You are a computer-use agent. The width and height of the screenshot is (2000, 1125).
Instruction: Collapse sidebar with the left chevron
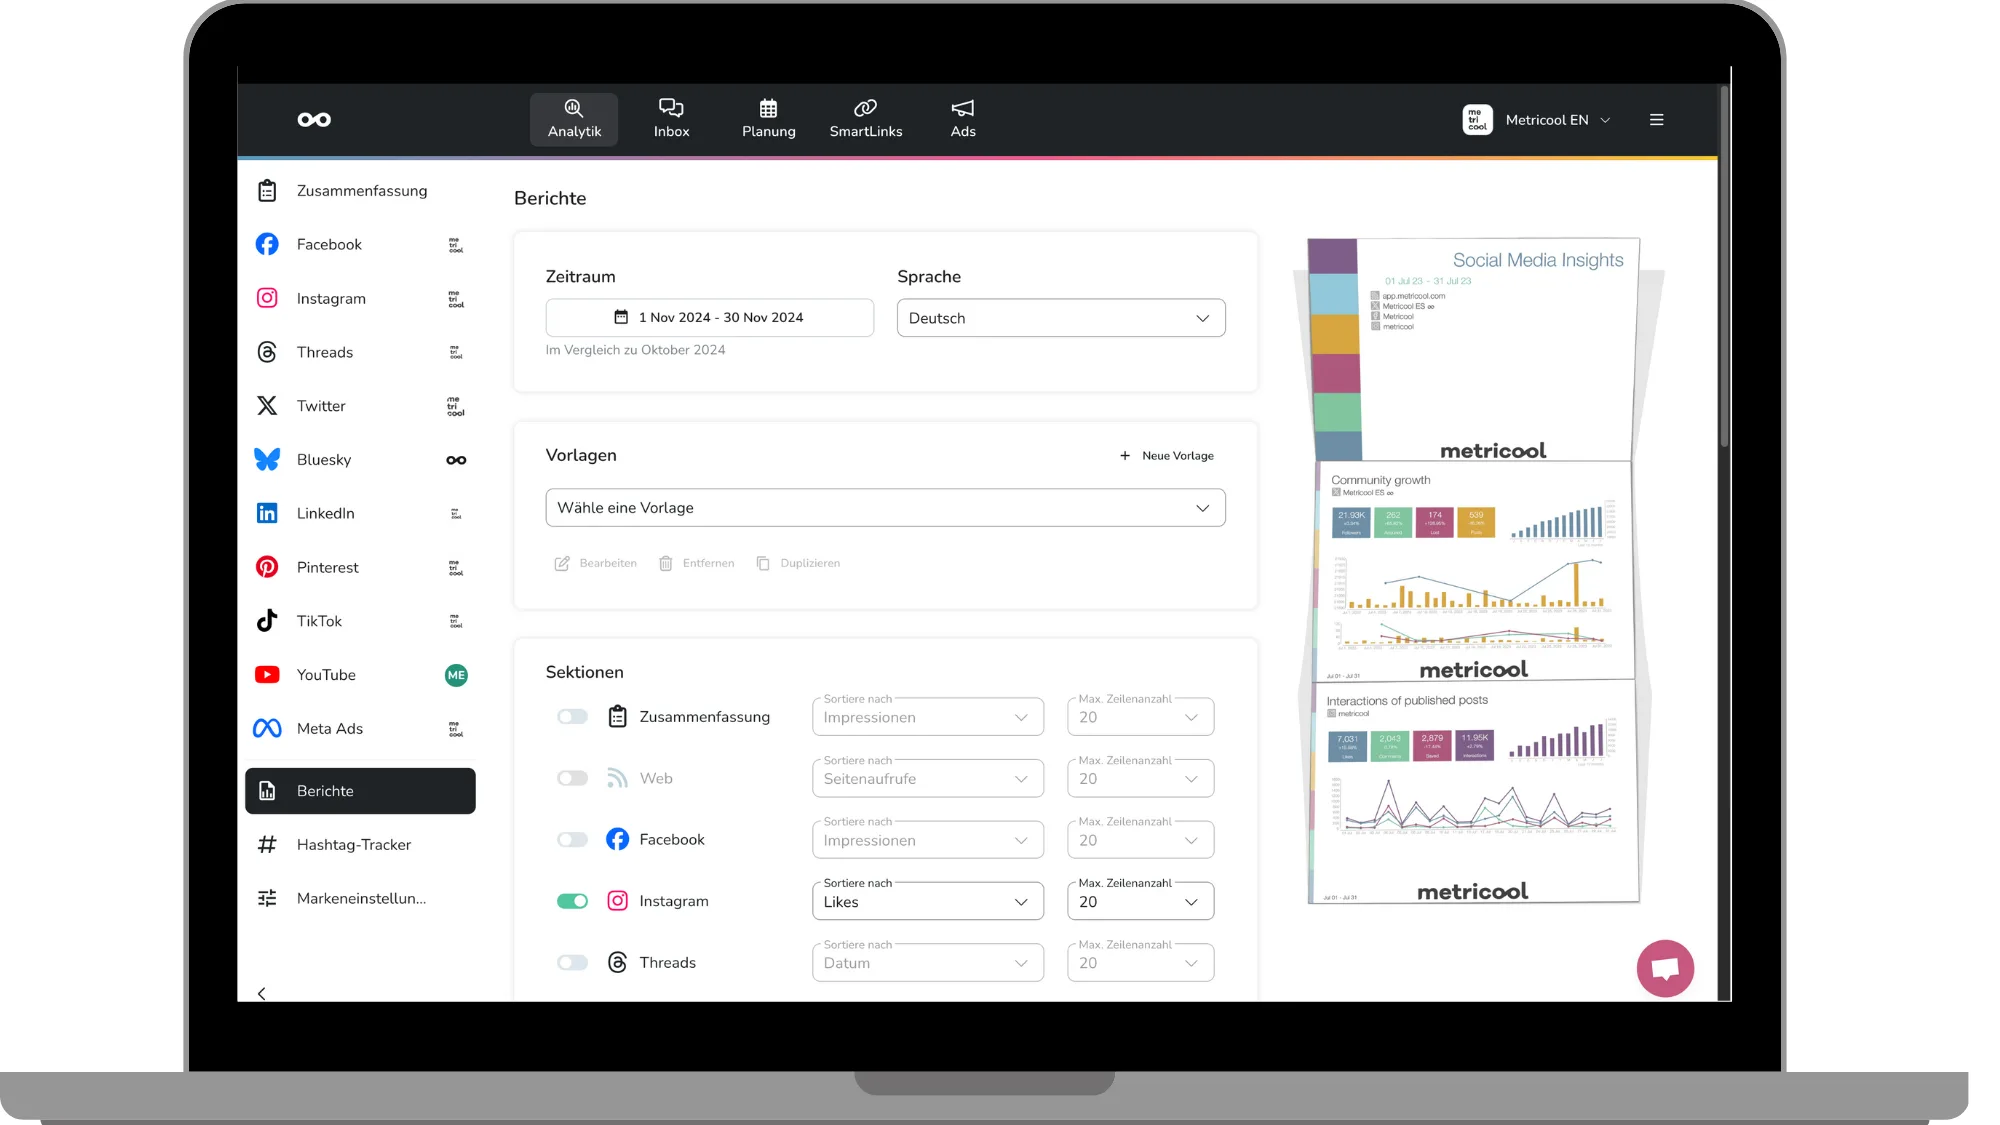click(x=262, y=993)
